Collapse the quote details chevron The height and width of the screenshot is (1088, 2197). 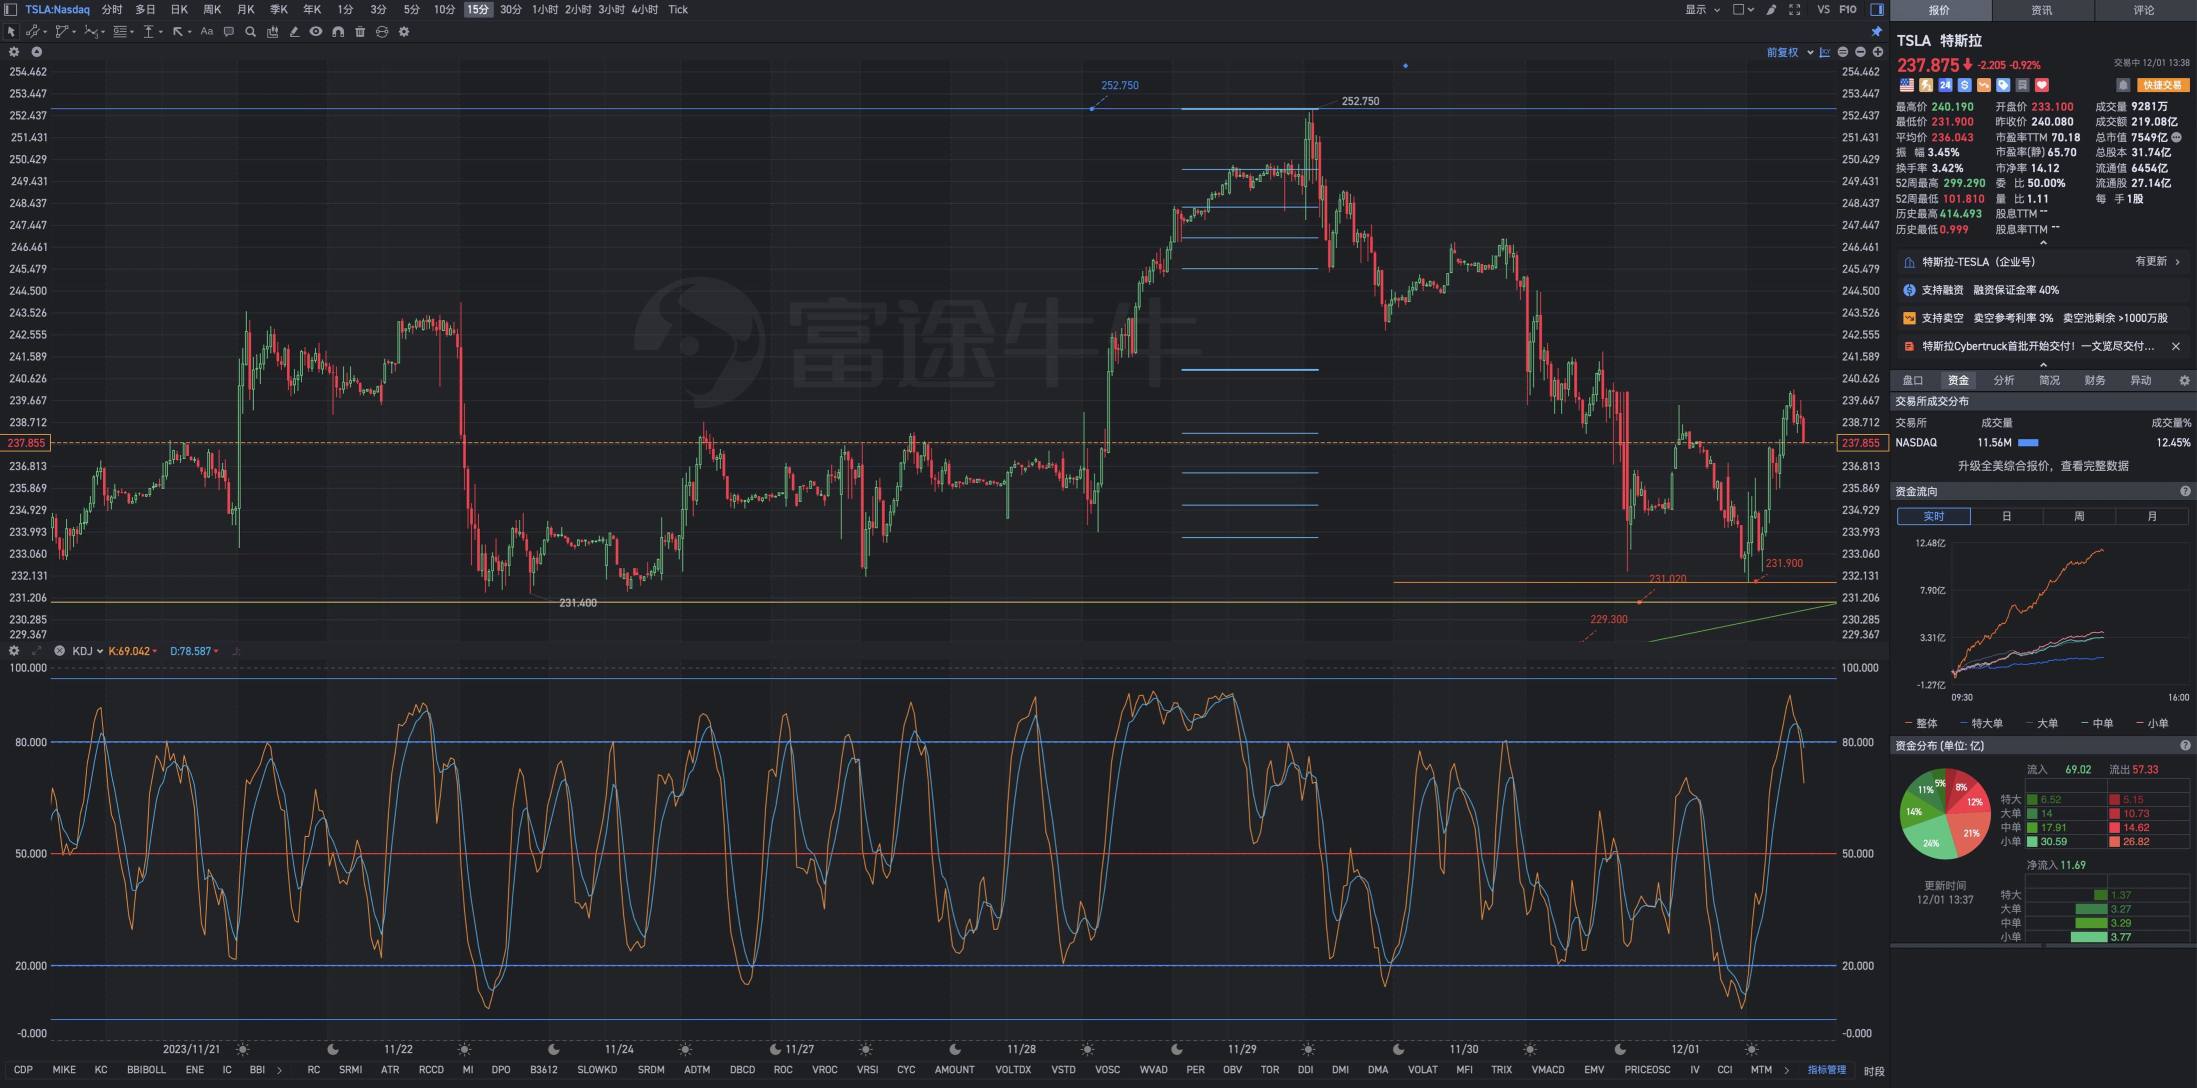[2043, 242]
